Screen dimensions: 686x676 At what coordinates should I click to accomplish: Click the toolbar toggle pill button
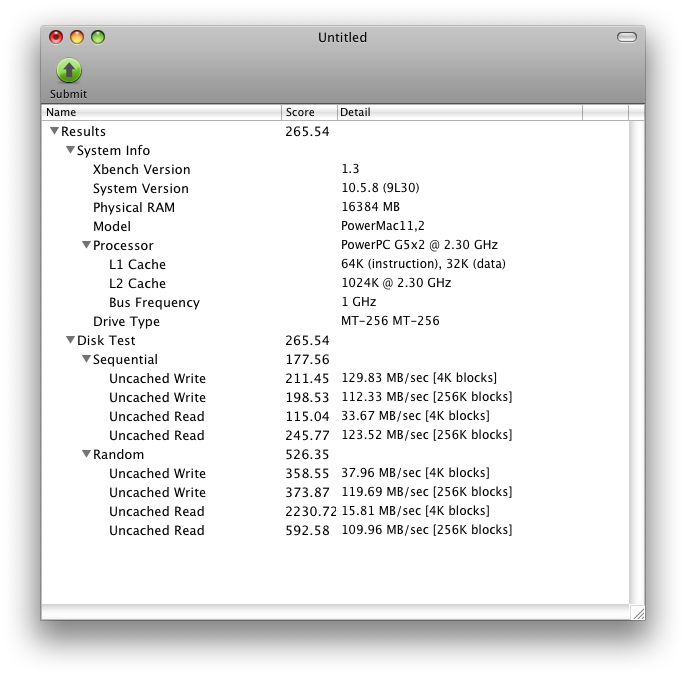[x=626, y=37]
